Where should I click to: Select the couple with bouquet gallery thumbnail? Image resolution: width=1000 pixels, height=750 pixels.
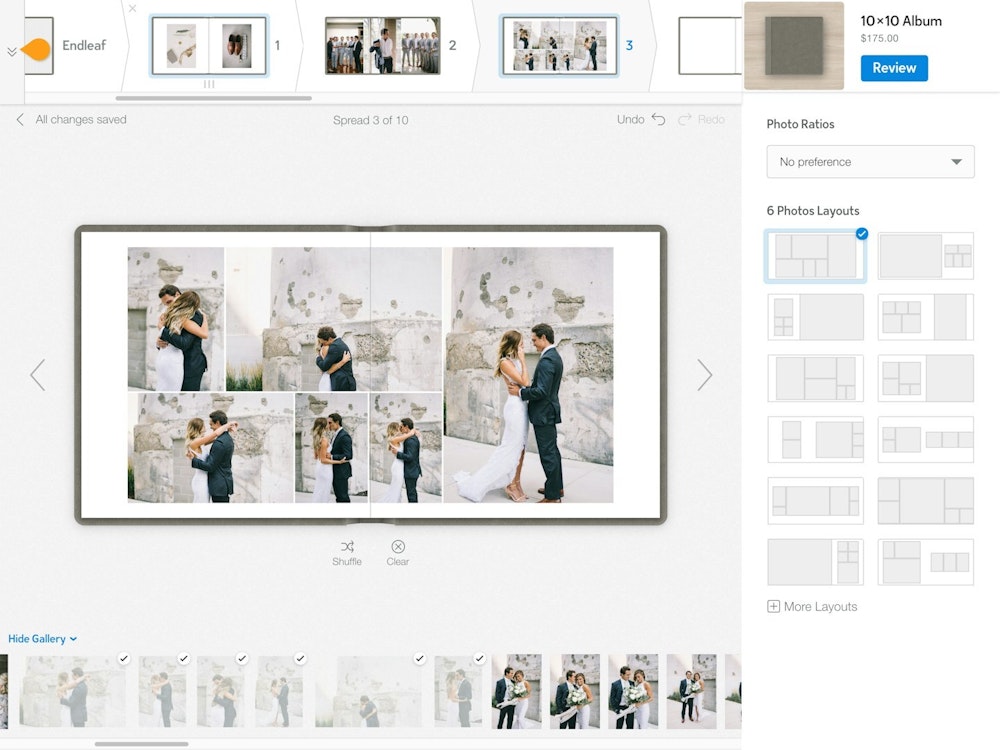pyautogui.click(x=517, y=691)
